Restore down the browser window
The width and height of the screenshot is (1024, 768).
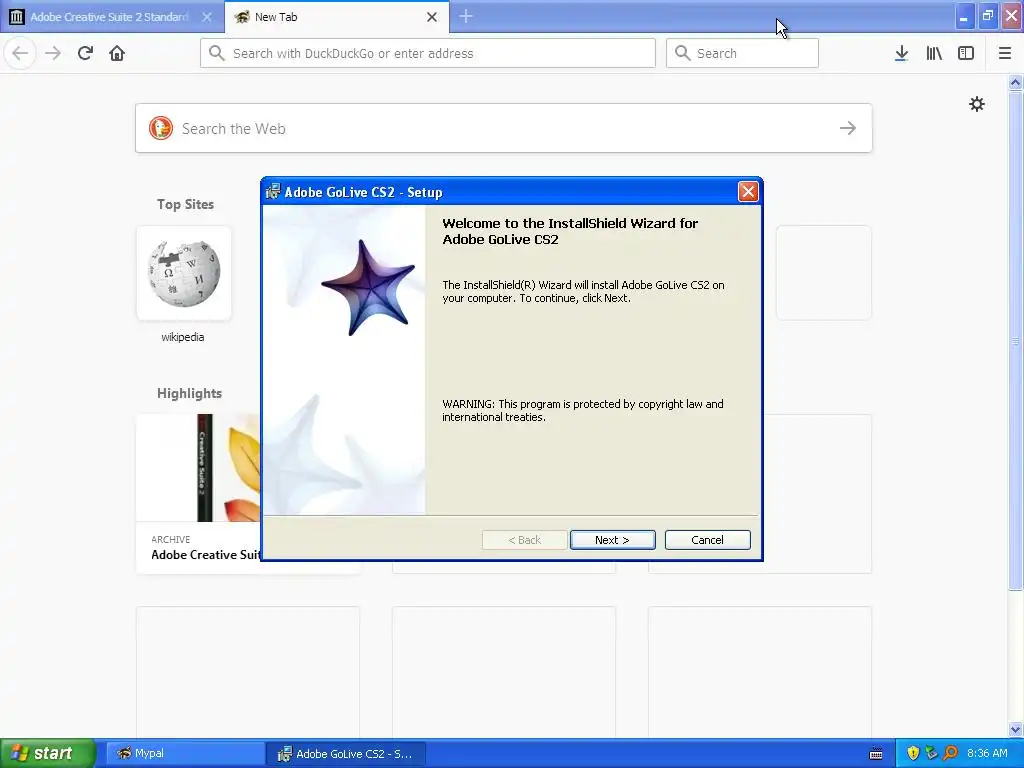[987, 16]
